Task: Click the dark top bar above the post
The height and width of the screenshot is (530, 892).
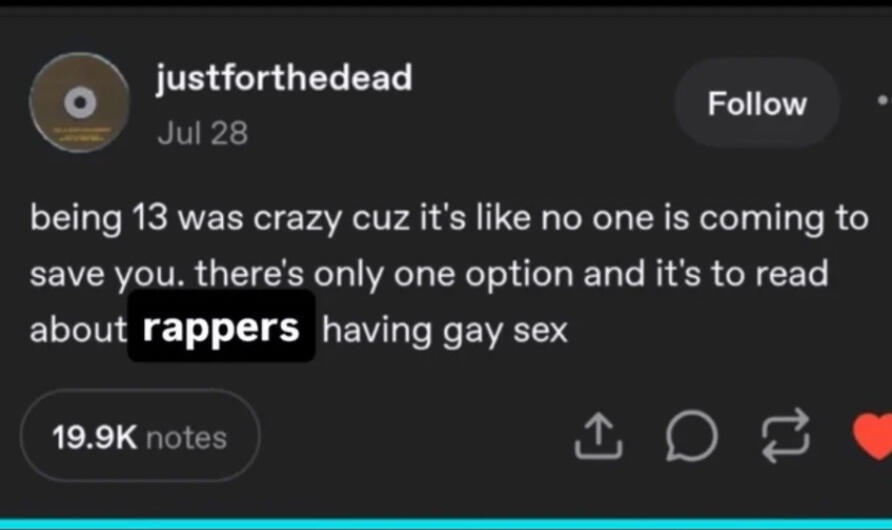Action: [446, 8]
